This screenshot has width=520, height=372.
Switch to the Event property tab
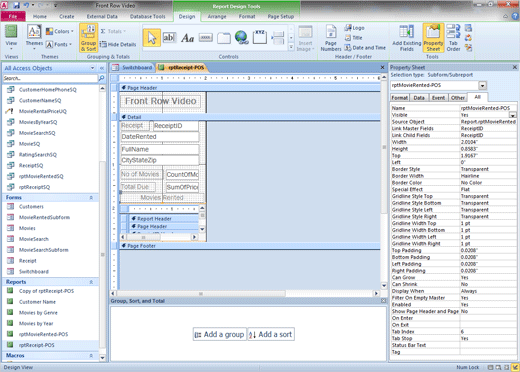pos(438,98)
